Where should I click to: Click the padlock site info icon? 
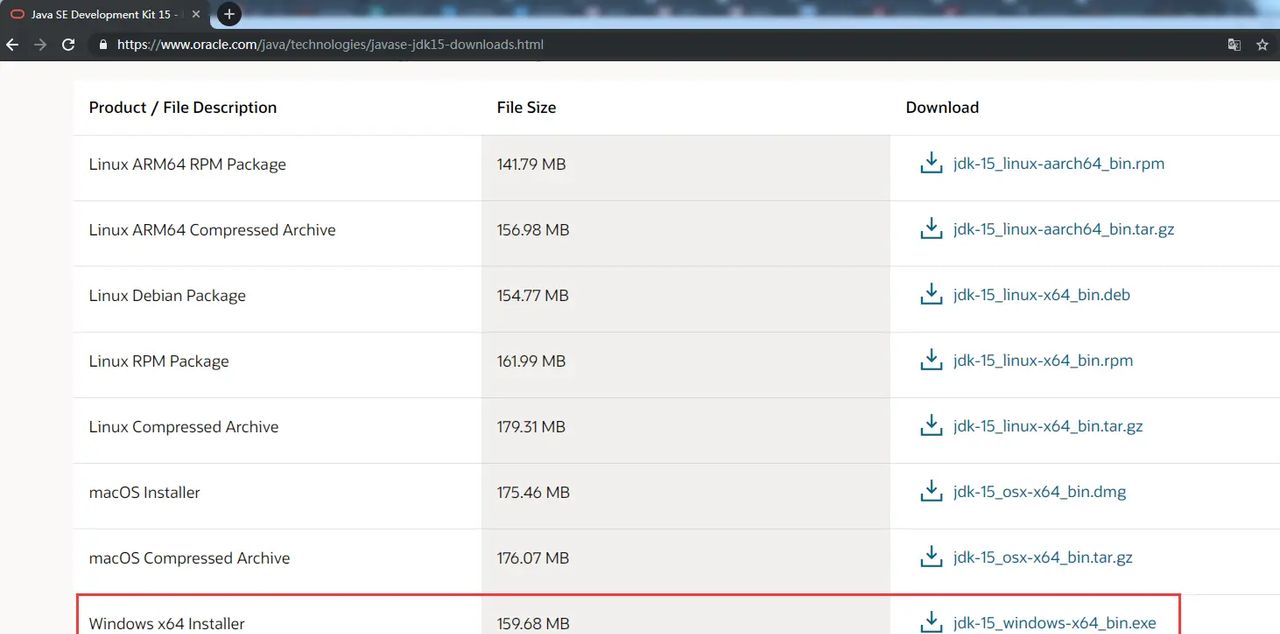click(102, 45)
